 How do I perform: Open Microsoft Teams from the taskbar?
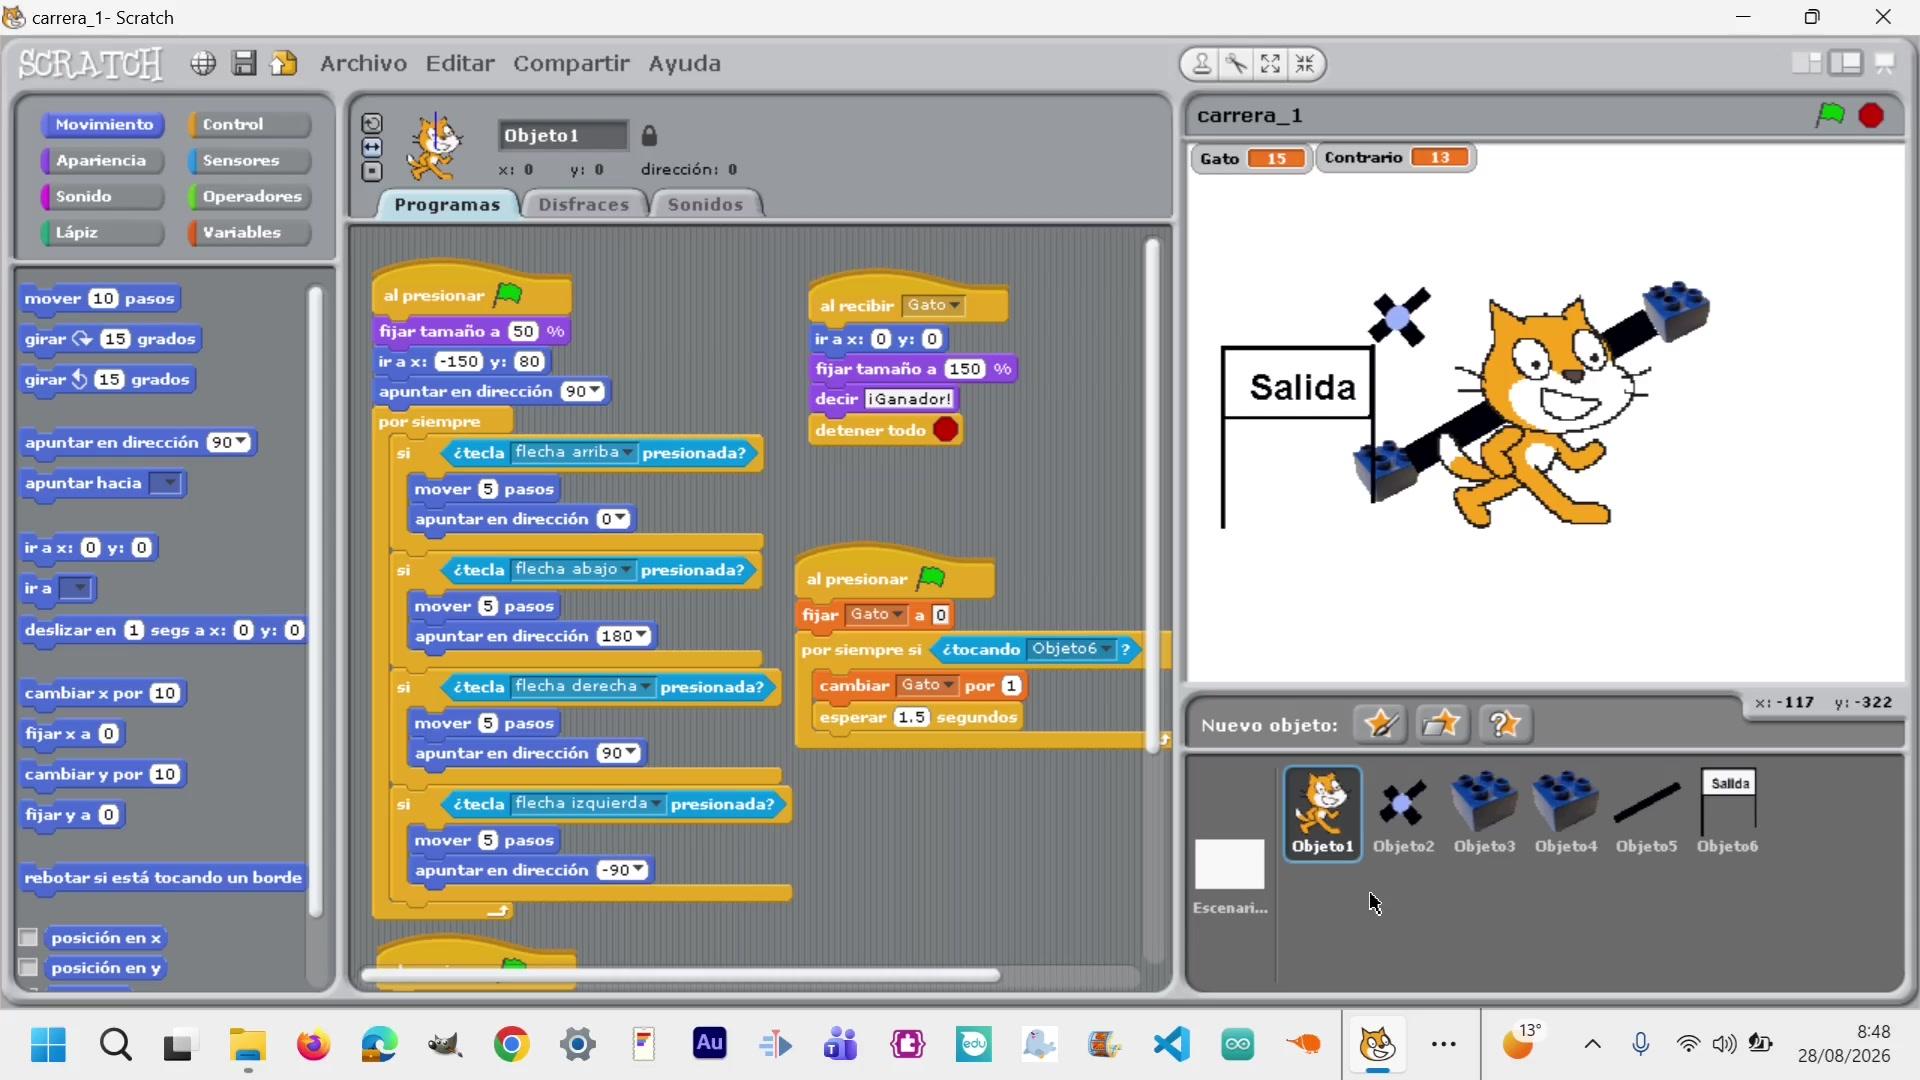841,1045
